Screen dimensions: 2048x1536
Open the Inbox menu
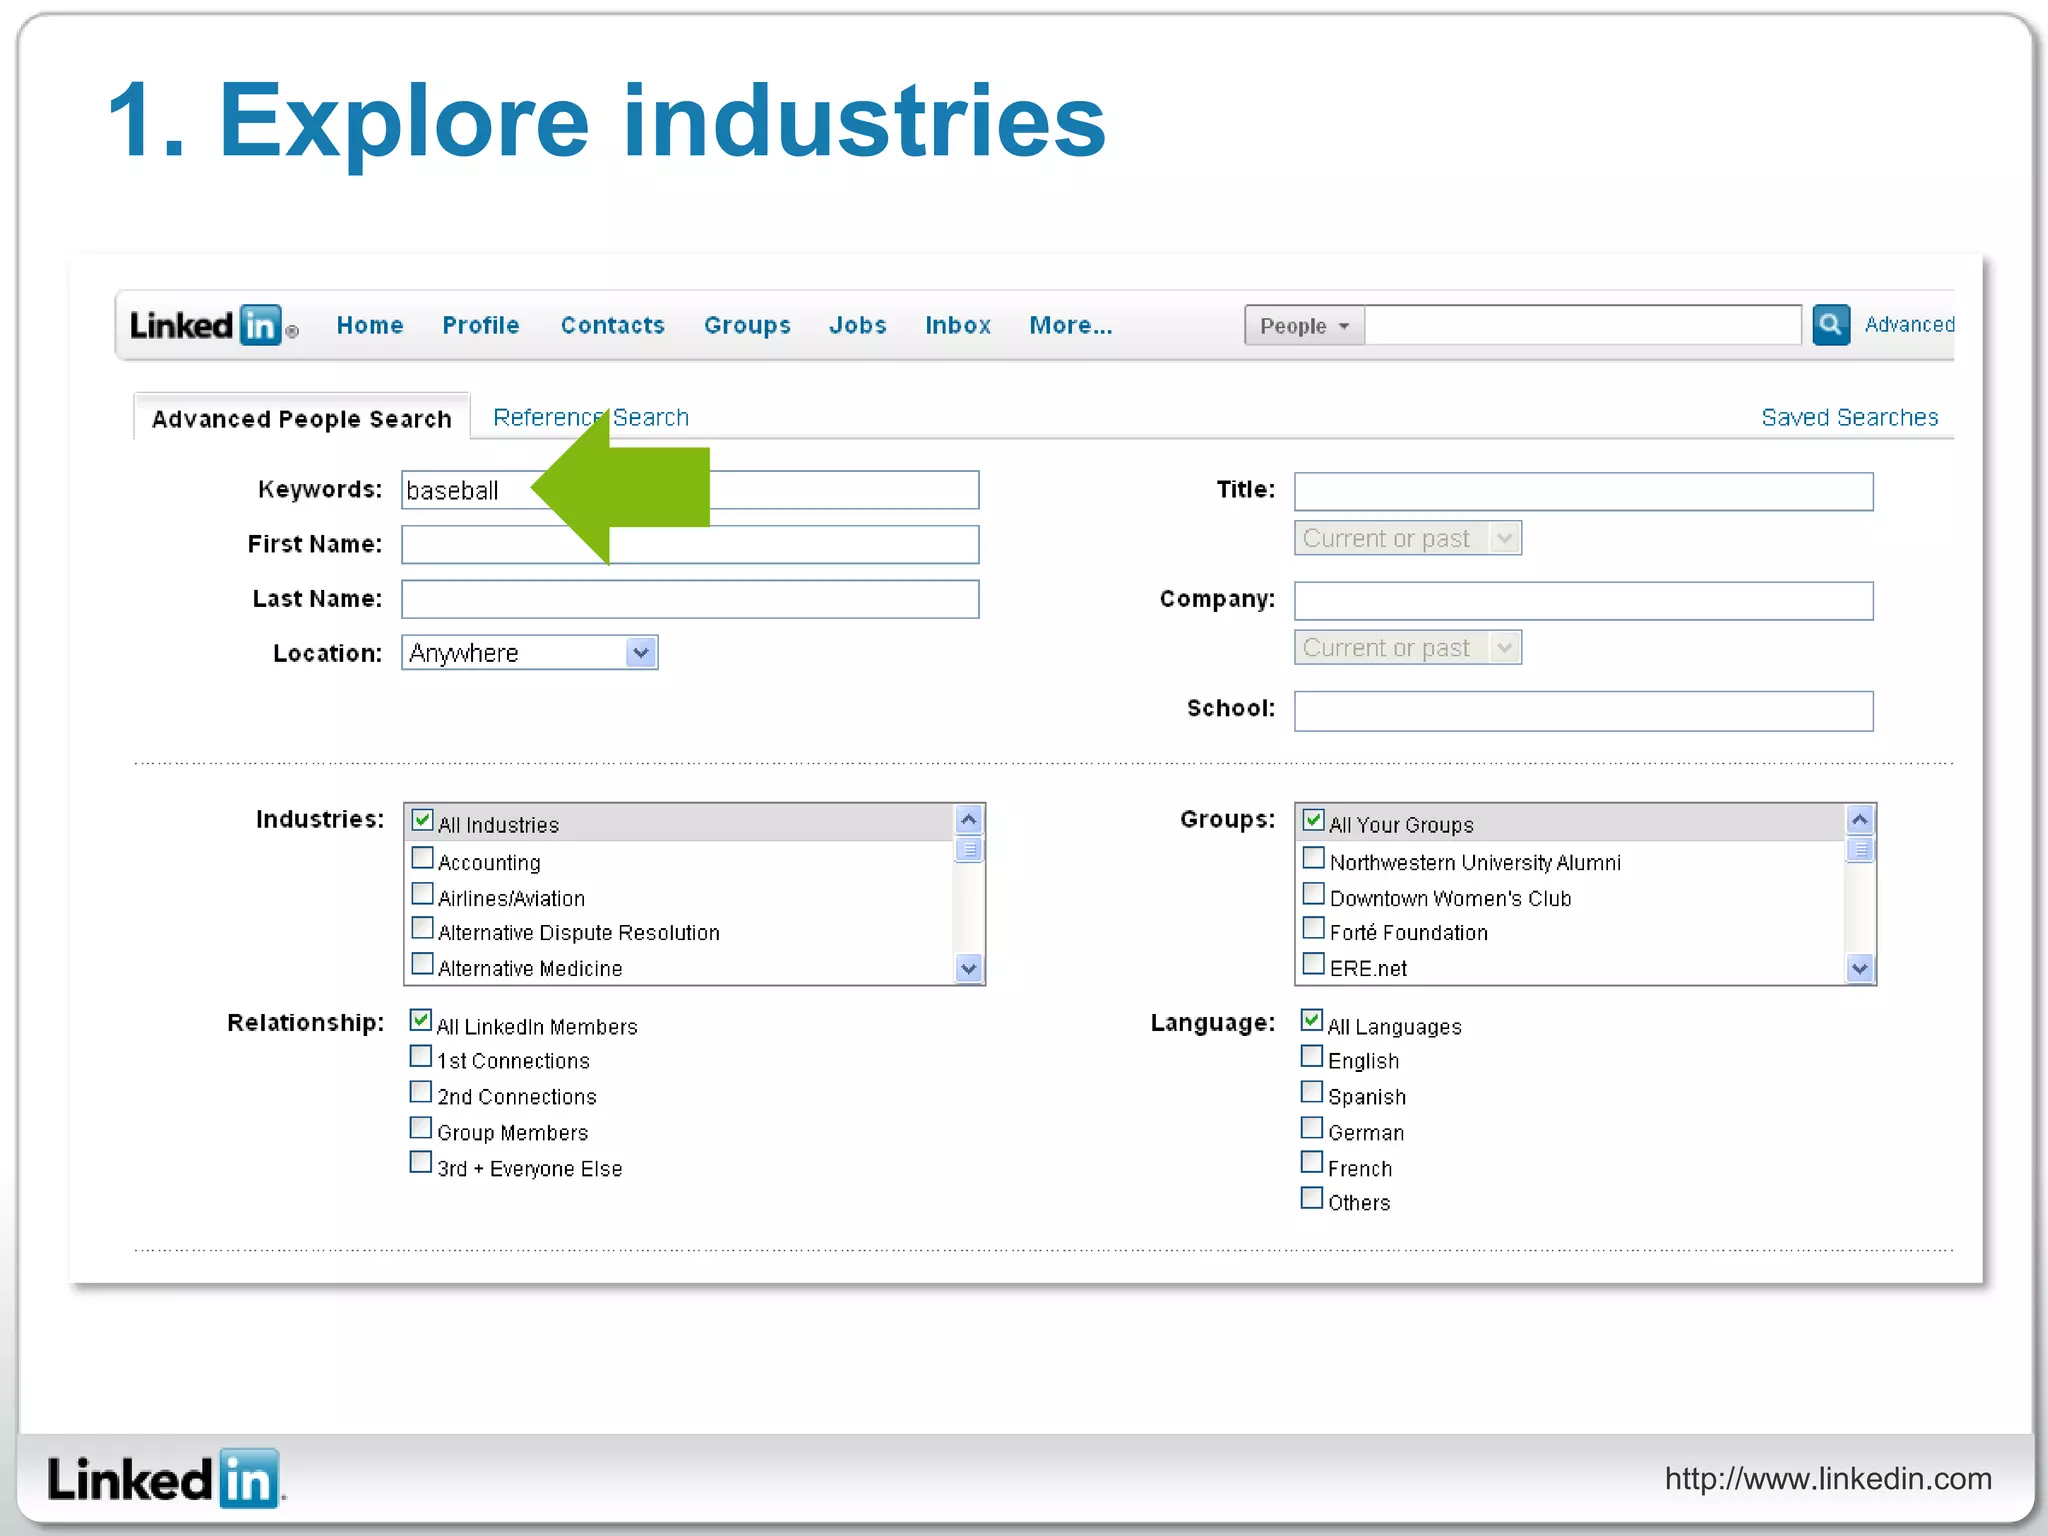click(x=958, y=325)
